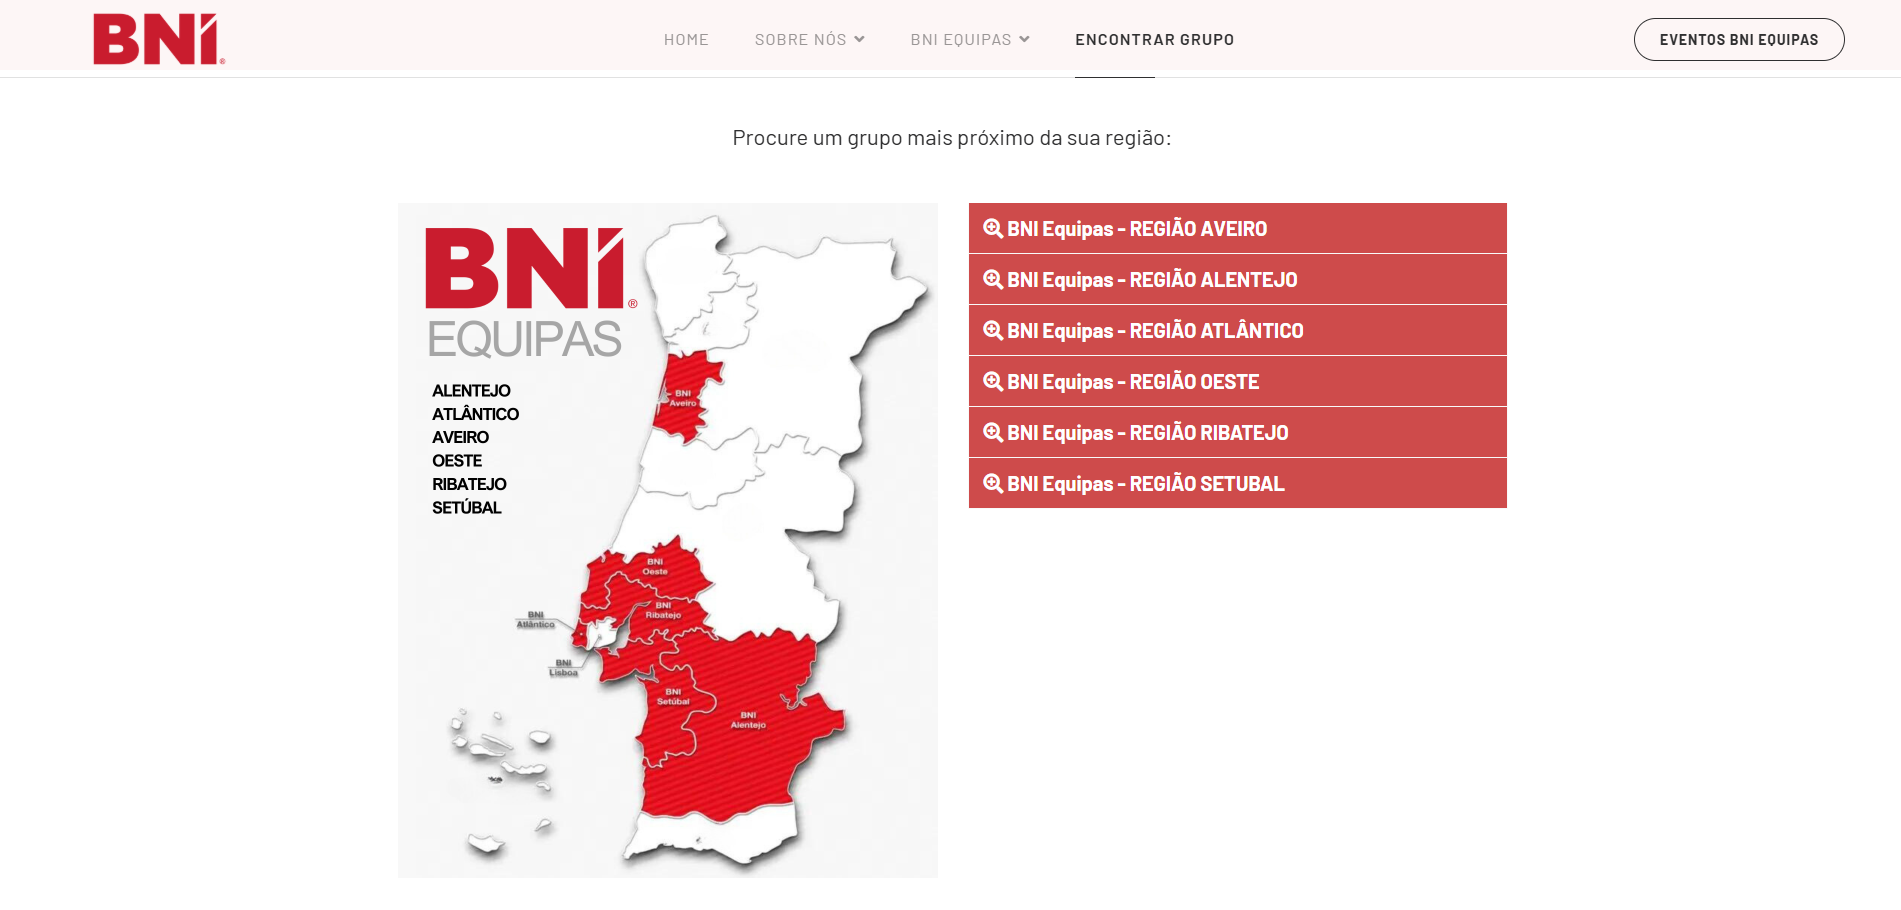The width and height of the screenshot is (1901, 910).
Task: Open BNI Equipas - REGIÃO ATLÂNTICO link
Action: [x=1238, y=330]
